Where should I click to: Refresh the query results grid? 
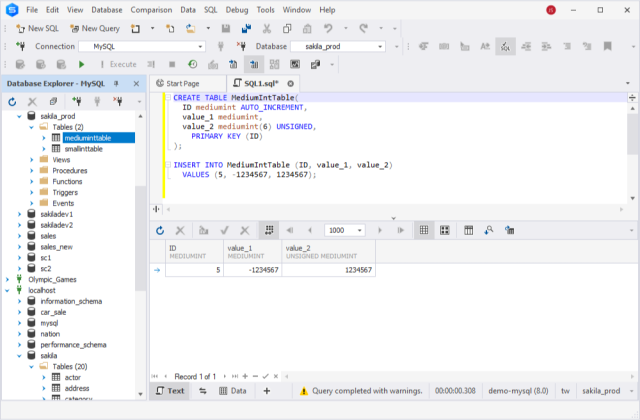pos(160,230)
